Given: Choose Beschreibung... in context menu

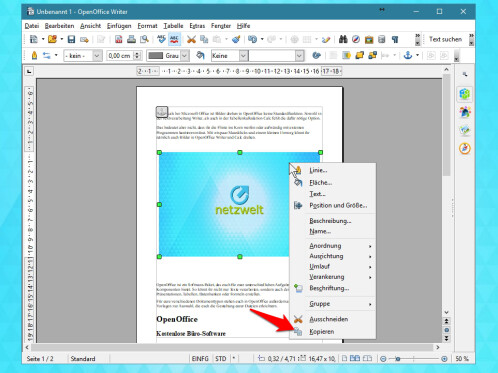Looking at the screenshot, I should tap(333, 221).
